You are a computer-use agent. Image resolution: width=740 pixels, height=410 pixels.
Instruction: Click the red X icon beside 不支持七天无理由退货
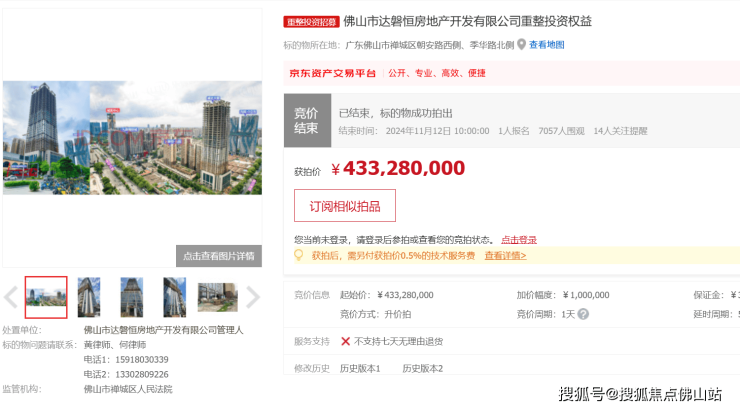(x=345, y=341)
